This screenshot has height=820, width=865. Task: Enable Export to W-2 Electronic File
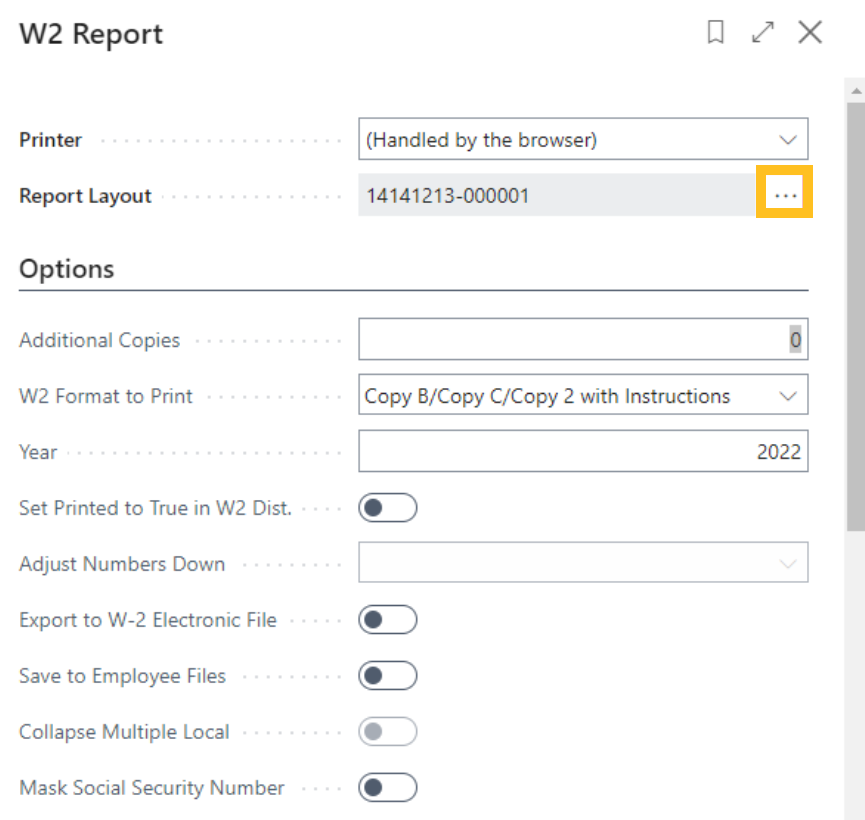coord(387,620)
